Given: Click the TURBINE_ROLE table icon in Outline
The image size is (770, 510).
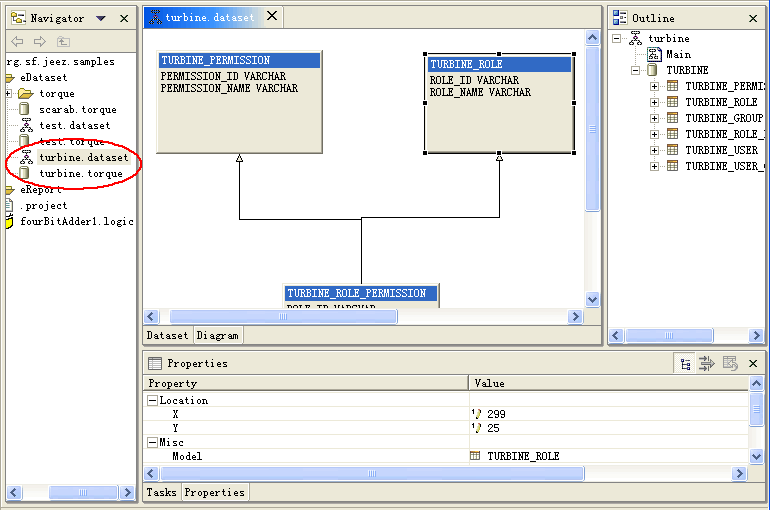Looking at the screenshot, I should tap(672, 102).
